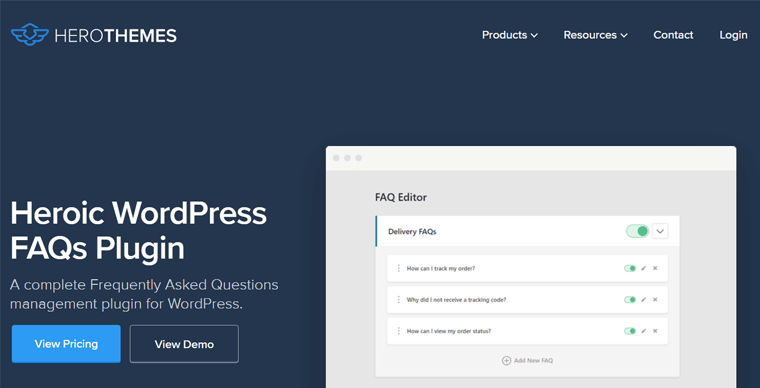
Task: Click the View Pricing button
Action: (x=66, y=344)
